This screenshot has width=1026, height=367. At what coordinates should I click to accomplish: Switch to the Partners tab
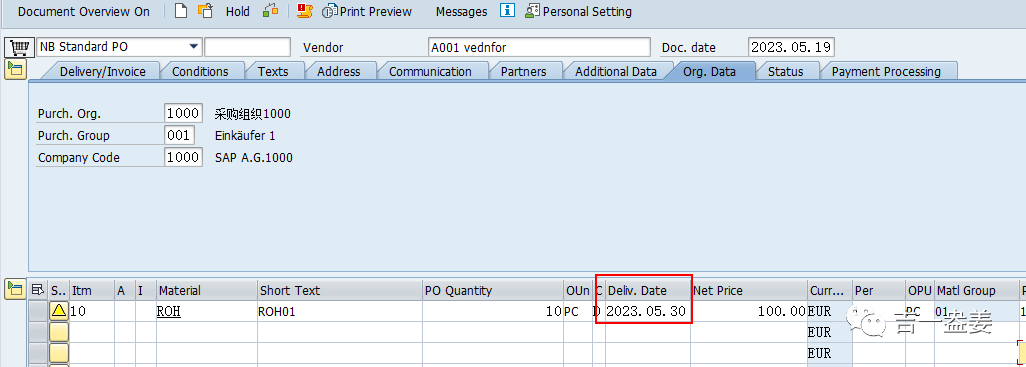coord(523,71)
